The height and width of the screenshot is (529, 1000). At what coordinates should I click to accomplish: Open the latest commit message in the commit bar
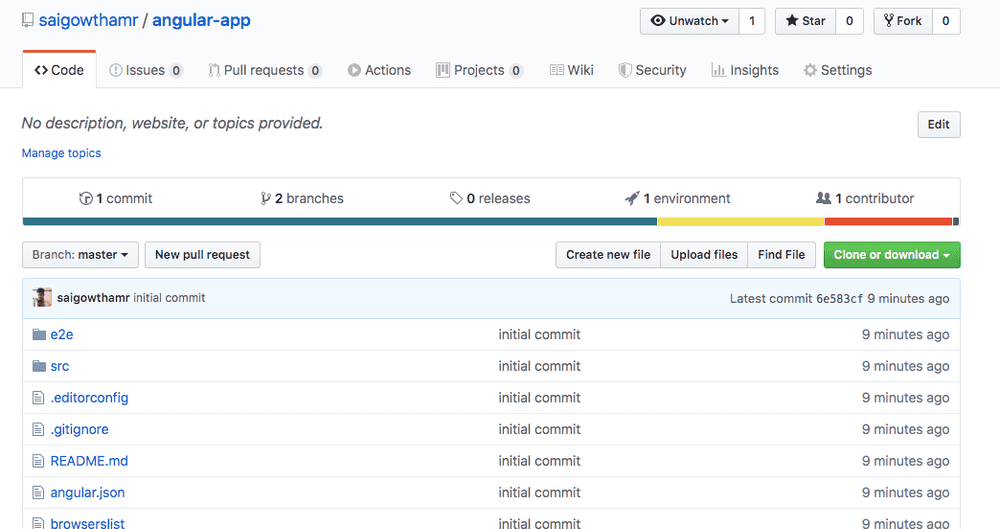(169, 298)
